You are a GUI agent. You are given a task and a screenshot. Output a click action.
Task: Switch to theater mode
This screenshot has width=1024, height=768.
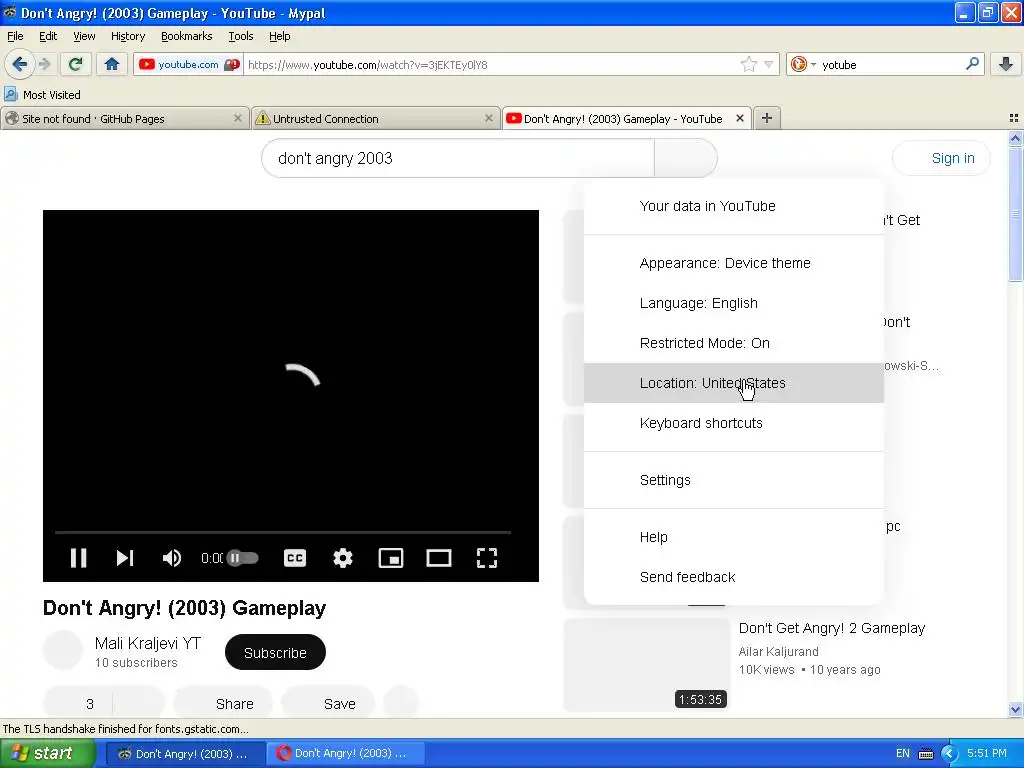point(438,558)
